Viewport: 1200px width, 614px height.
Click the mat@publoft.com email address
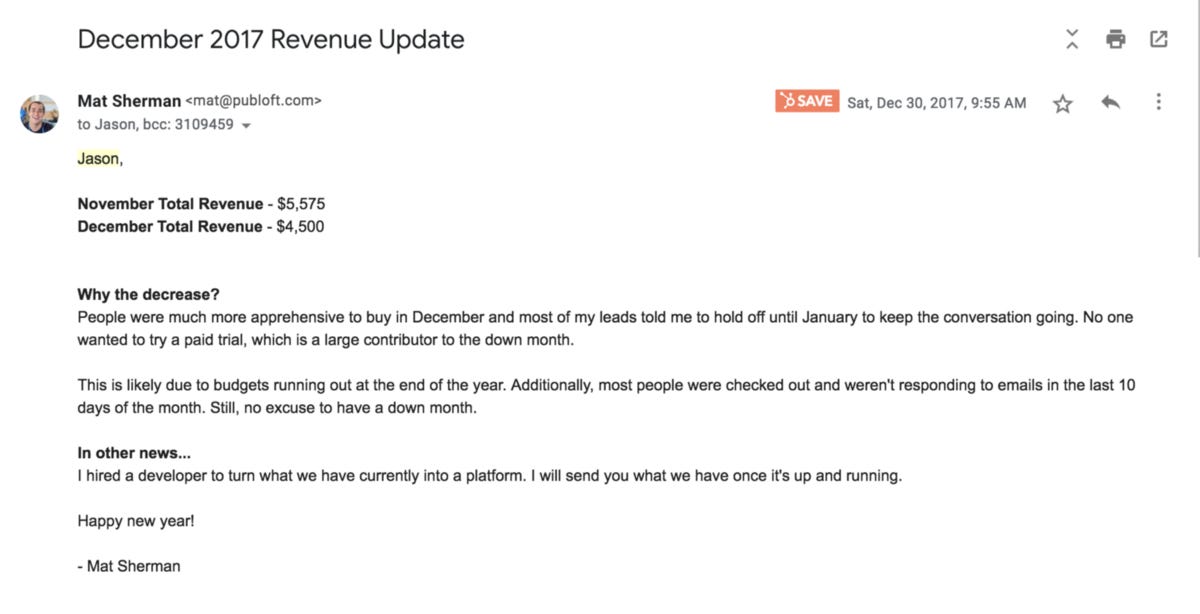click(254, 101)
